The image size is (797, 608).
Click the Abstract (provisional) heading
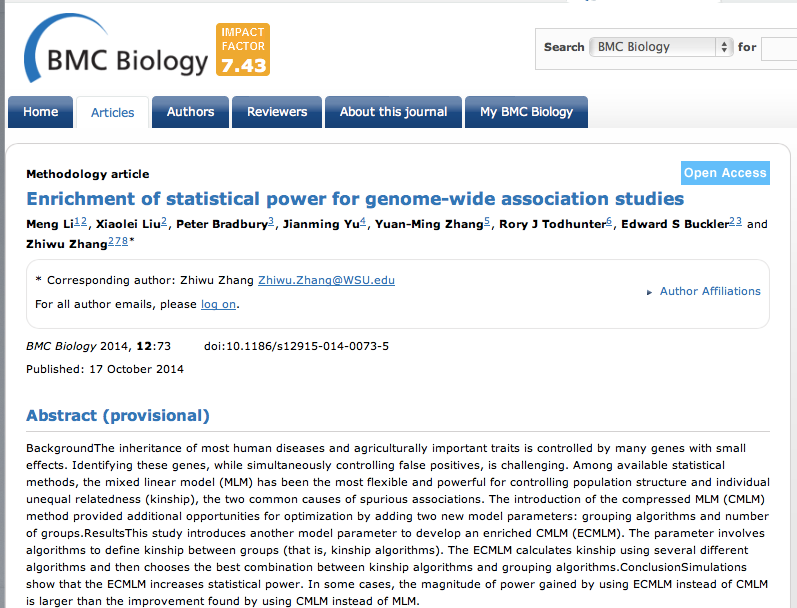(x=118, y=416)
